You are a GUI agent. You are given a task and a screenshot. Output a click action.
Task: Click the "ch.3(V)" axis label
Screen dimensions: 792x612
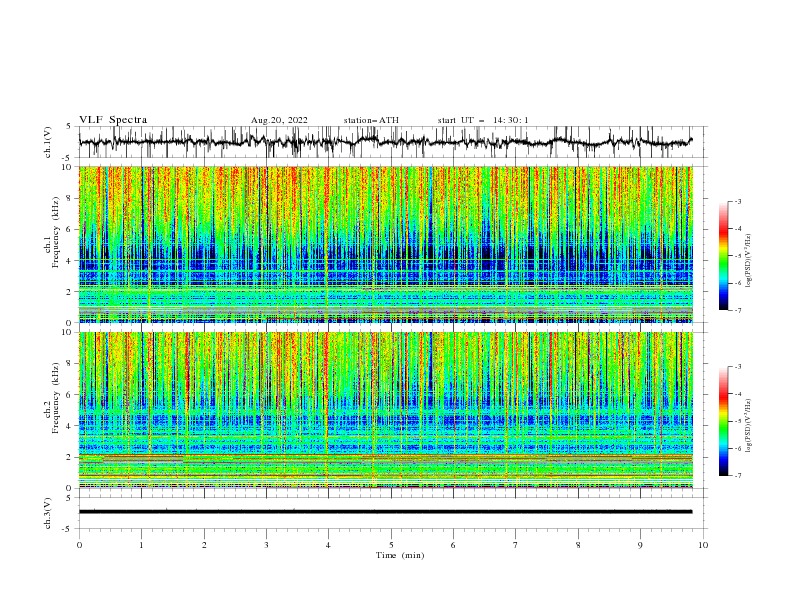[48, 513]
